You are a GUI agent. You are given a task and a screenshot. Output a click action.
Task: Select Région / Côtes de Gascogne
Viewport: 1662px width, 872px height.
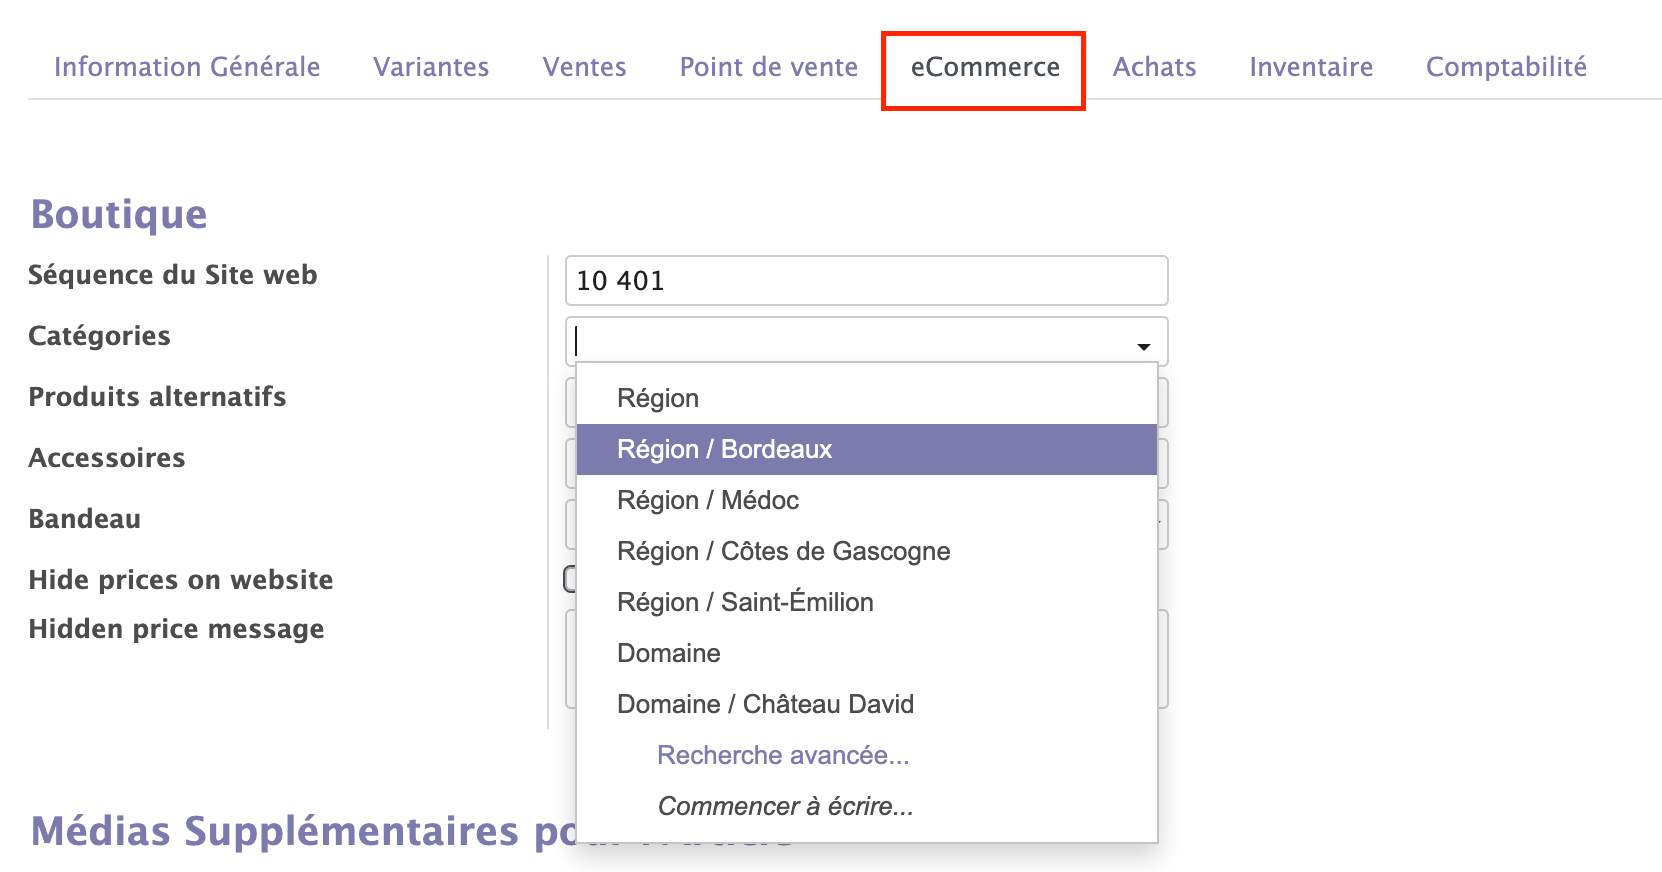pyautogui.click(x=783, y=551)
